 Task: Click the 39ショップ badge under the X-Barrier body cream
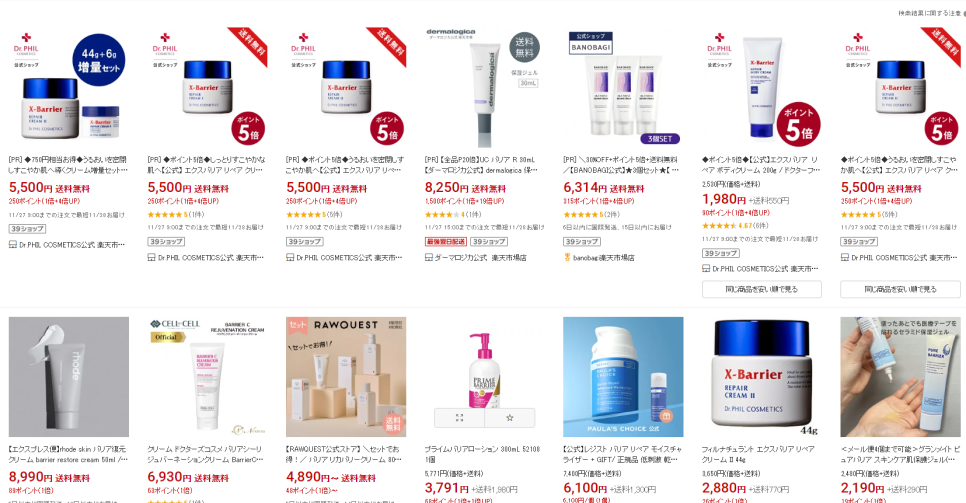[720, 253]
